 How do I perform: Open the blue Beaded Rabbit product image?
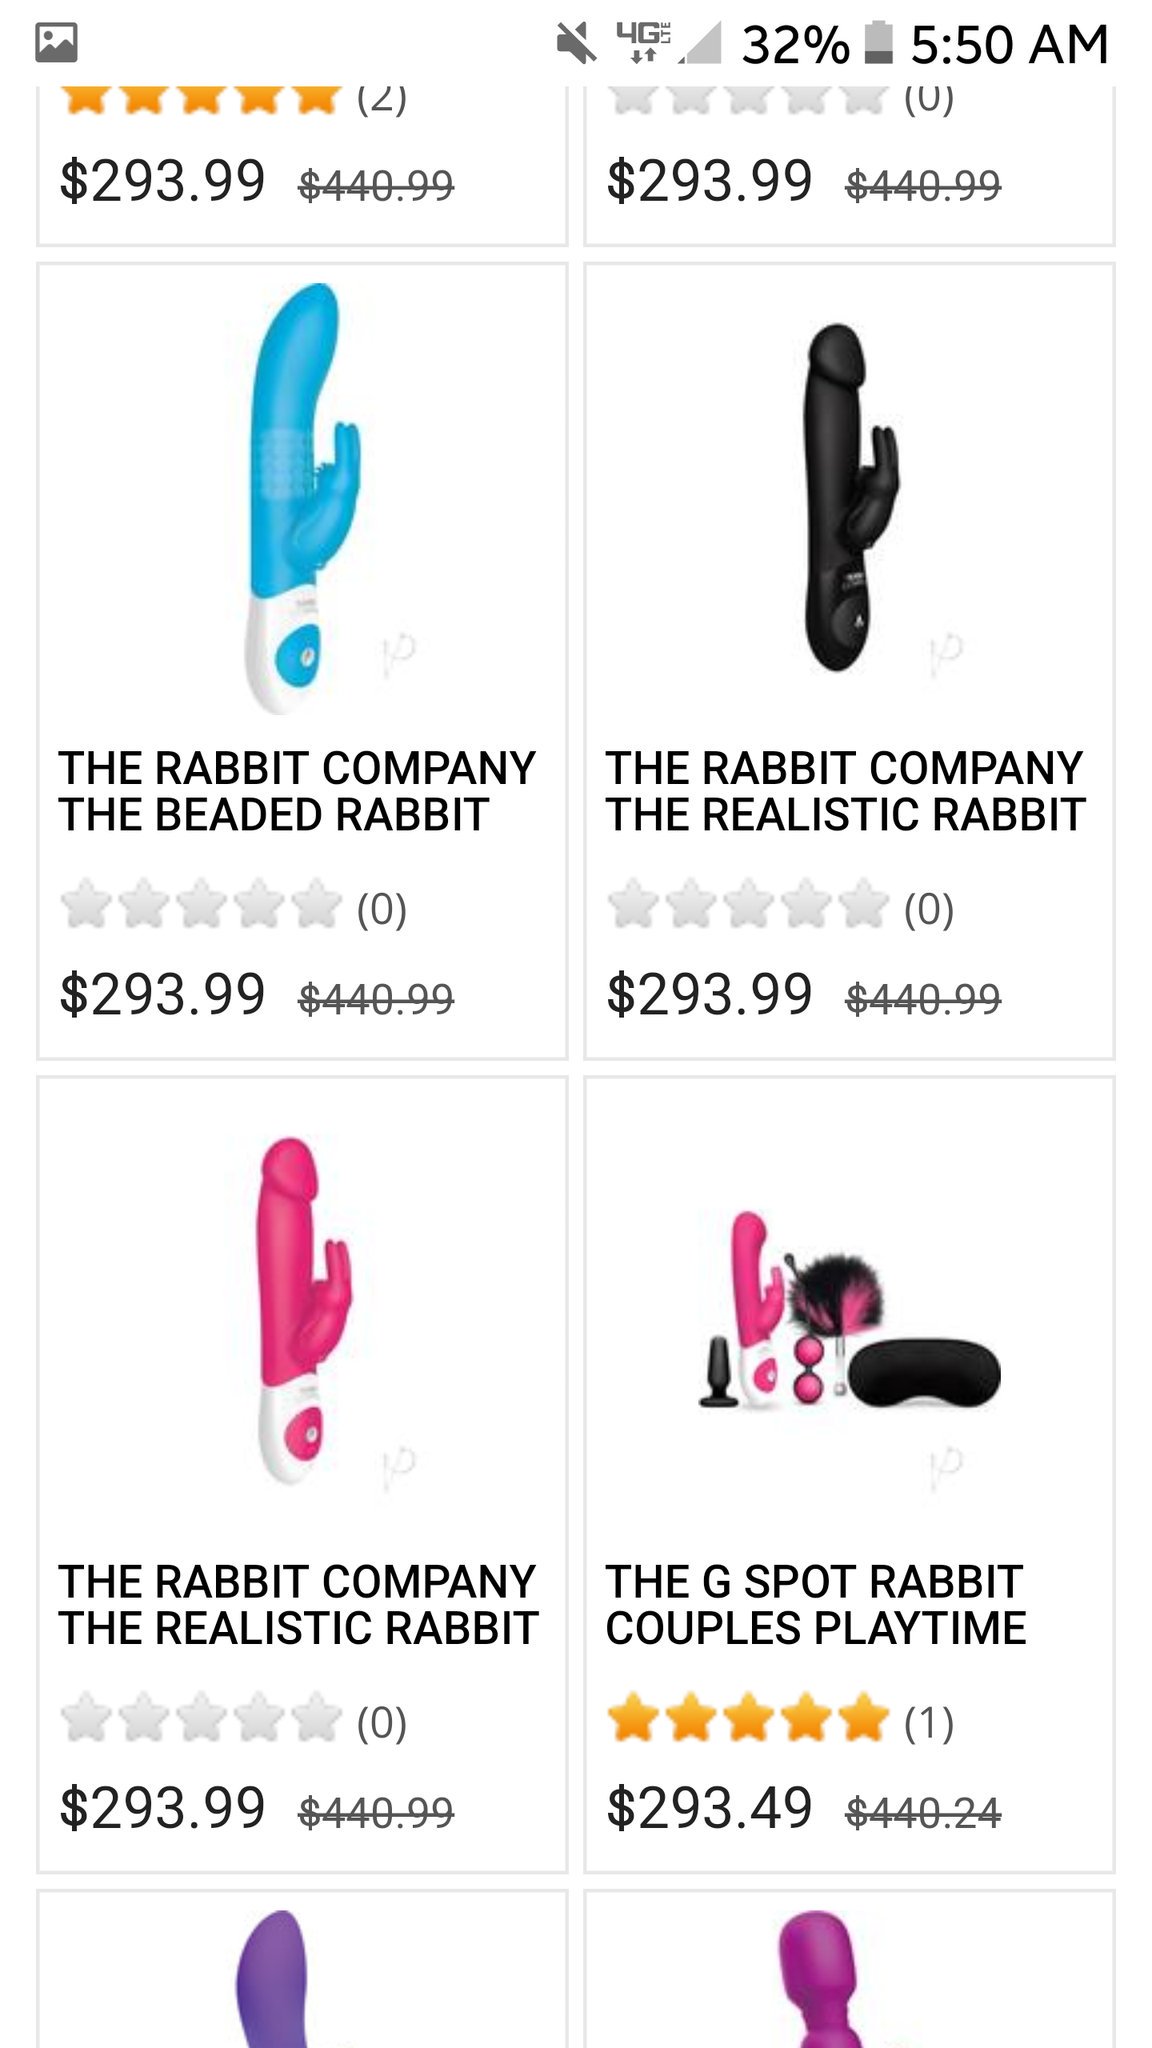302,498
